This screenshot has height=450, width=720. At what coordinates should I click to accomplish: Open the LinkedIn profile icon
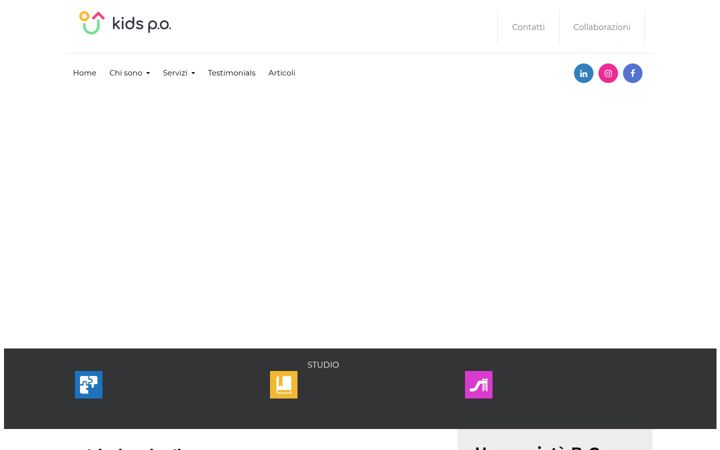pyautogui.click(x=583, y=73)
